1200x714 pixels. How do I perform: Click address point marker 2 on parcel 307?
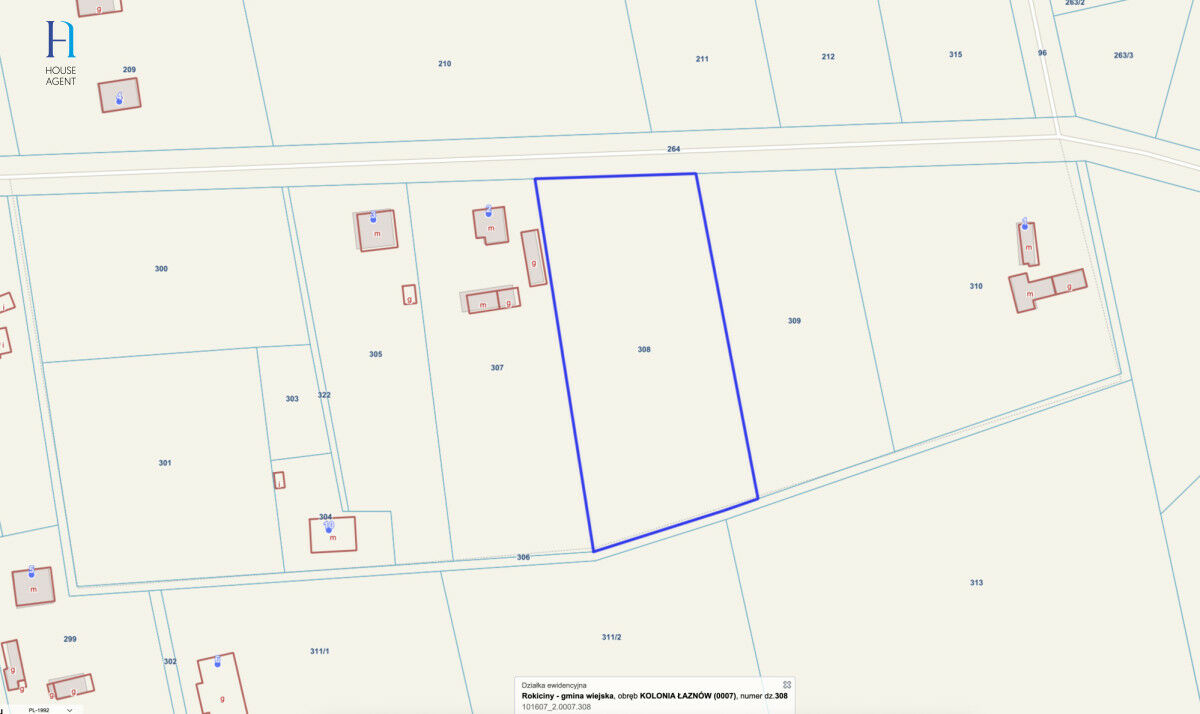click(x=488, y=210)
